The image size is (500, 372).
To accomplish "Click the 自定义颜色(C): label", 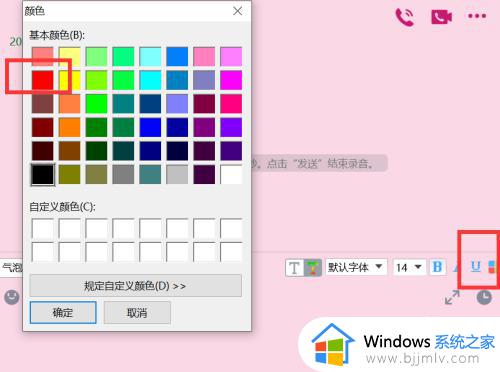I will click(x=62, y=207).
